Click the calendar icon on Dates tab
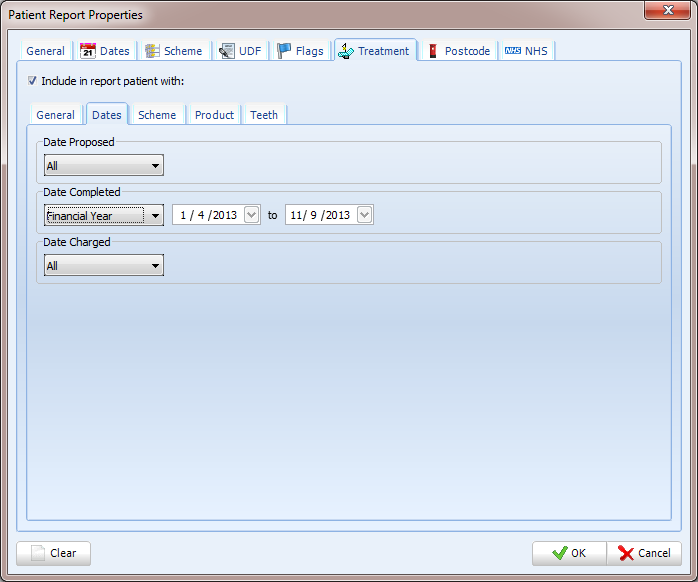Image resolution: width=698 pixels, height=582 pixels. tap(88, 51)
